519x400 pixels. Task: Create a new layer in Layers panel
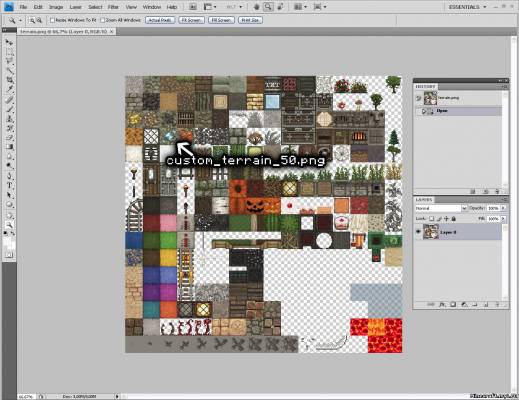click(486, 304)
